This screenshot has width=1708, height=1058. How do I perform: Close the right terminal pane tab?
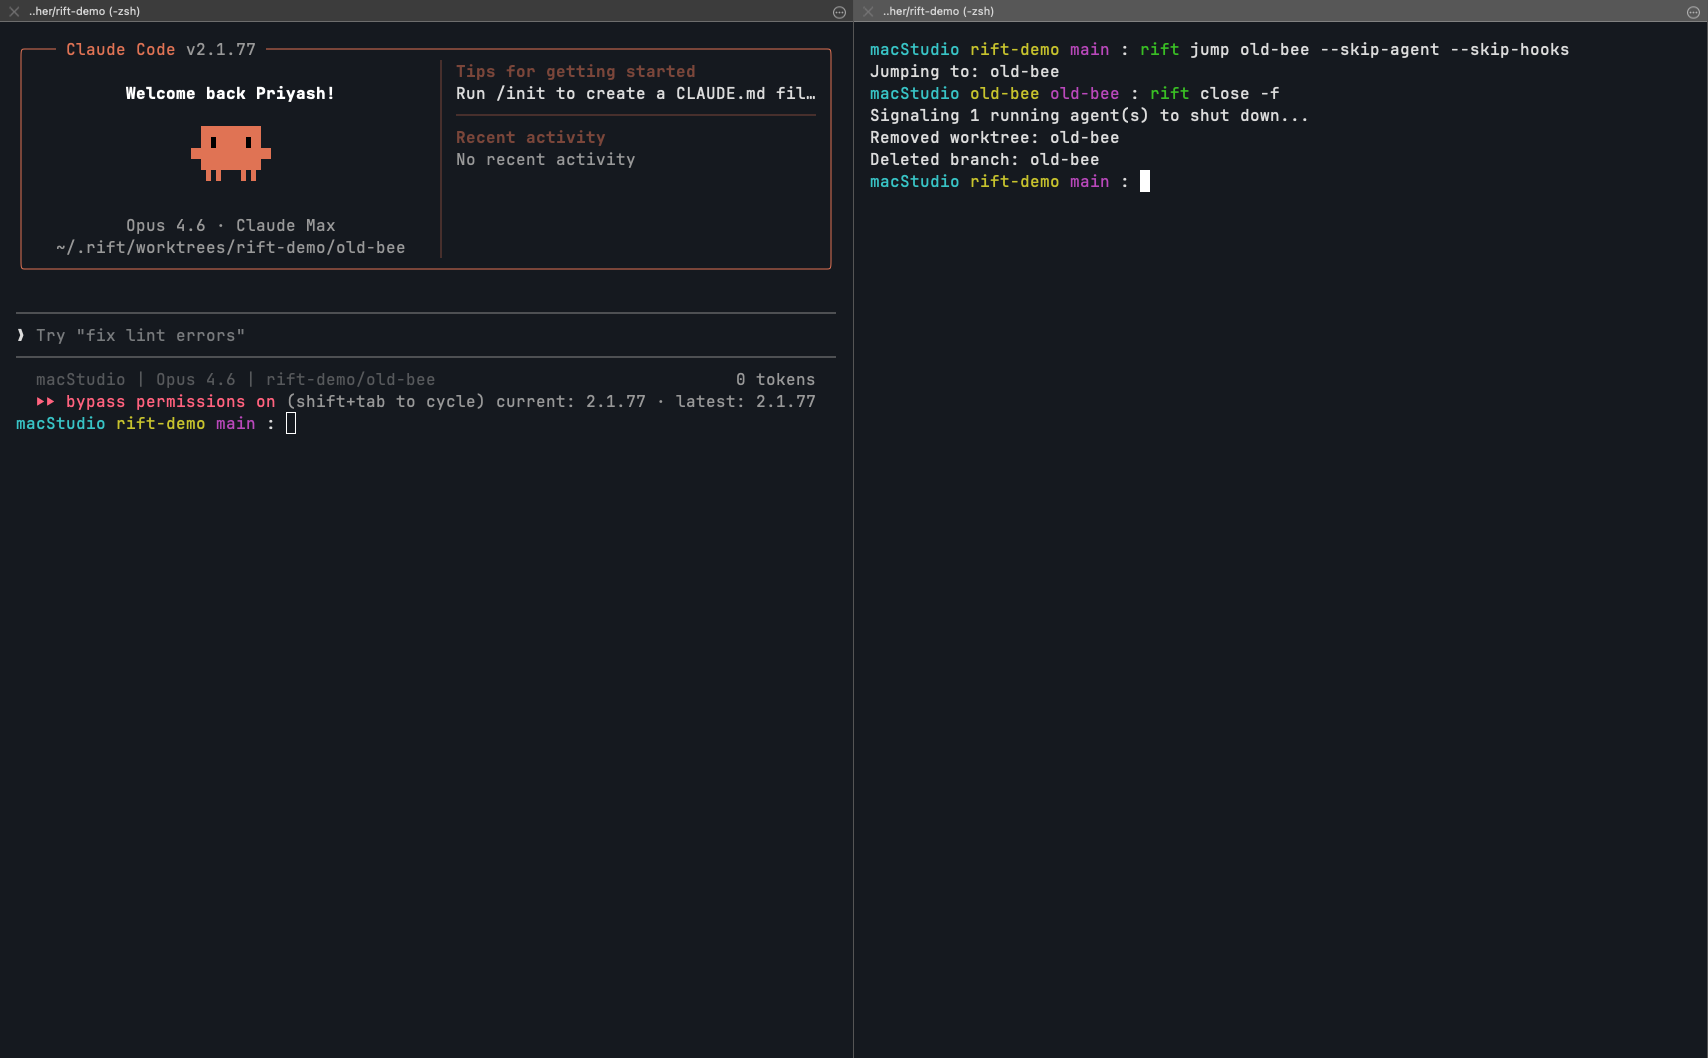868,11
